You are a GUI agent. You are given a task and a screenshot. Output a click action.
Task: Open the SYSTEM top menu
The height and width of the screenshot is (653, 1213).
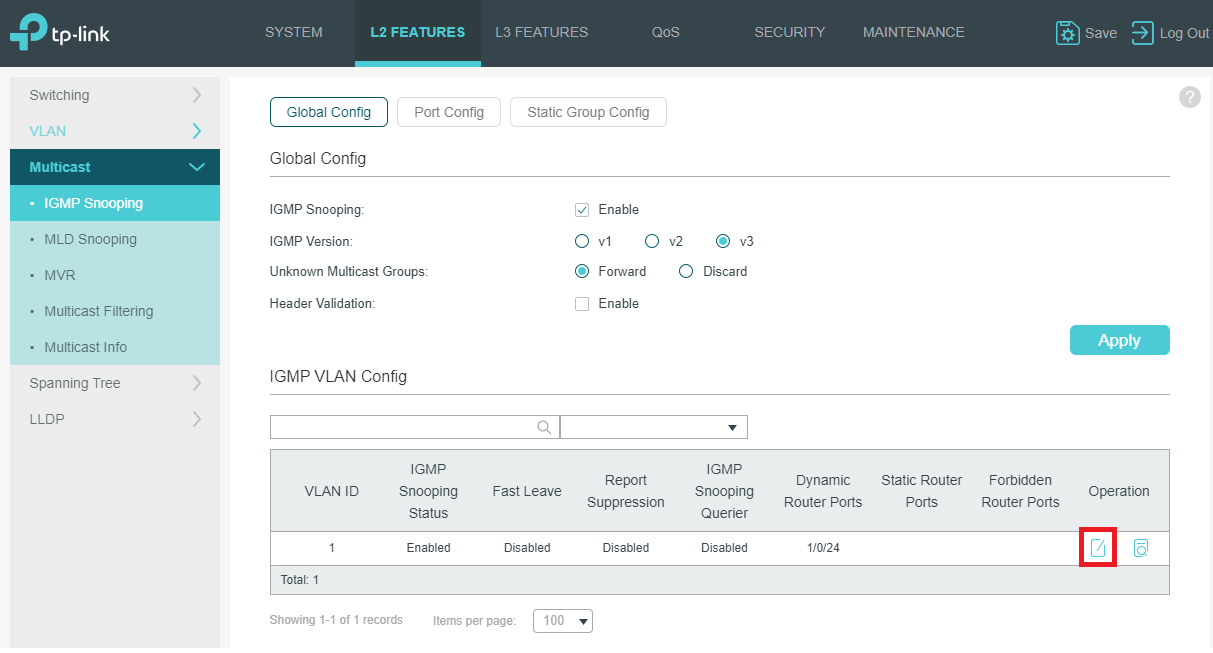tap(294, 33)
